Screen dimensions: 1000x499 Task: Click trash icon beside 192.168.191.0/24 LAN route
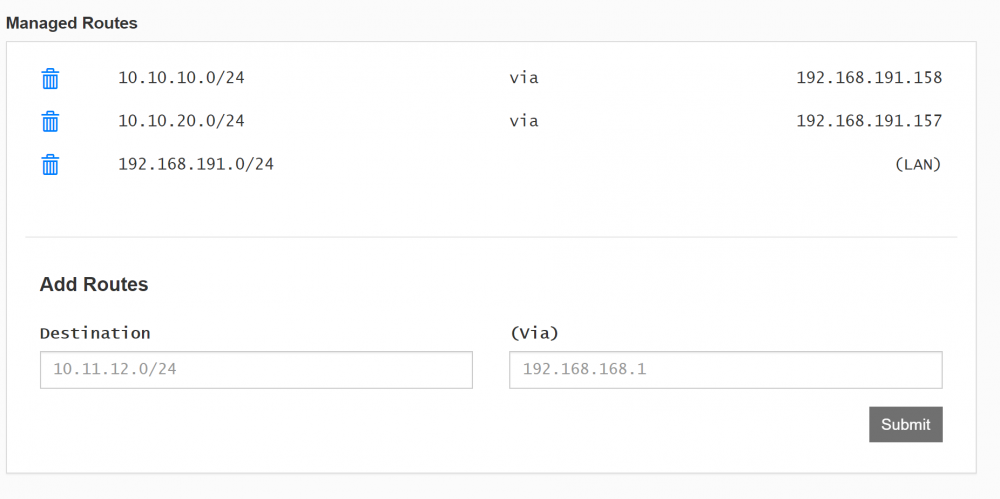[x=50, y=165]
